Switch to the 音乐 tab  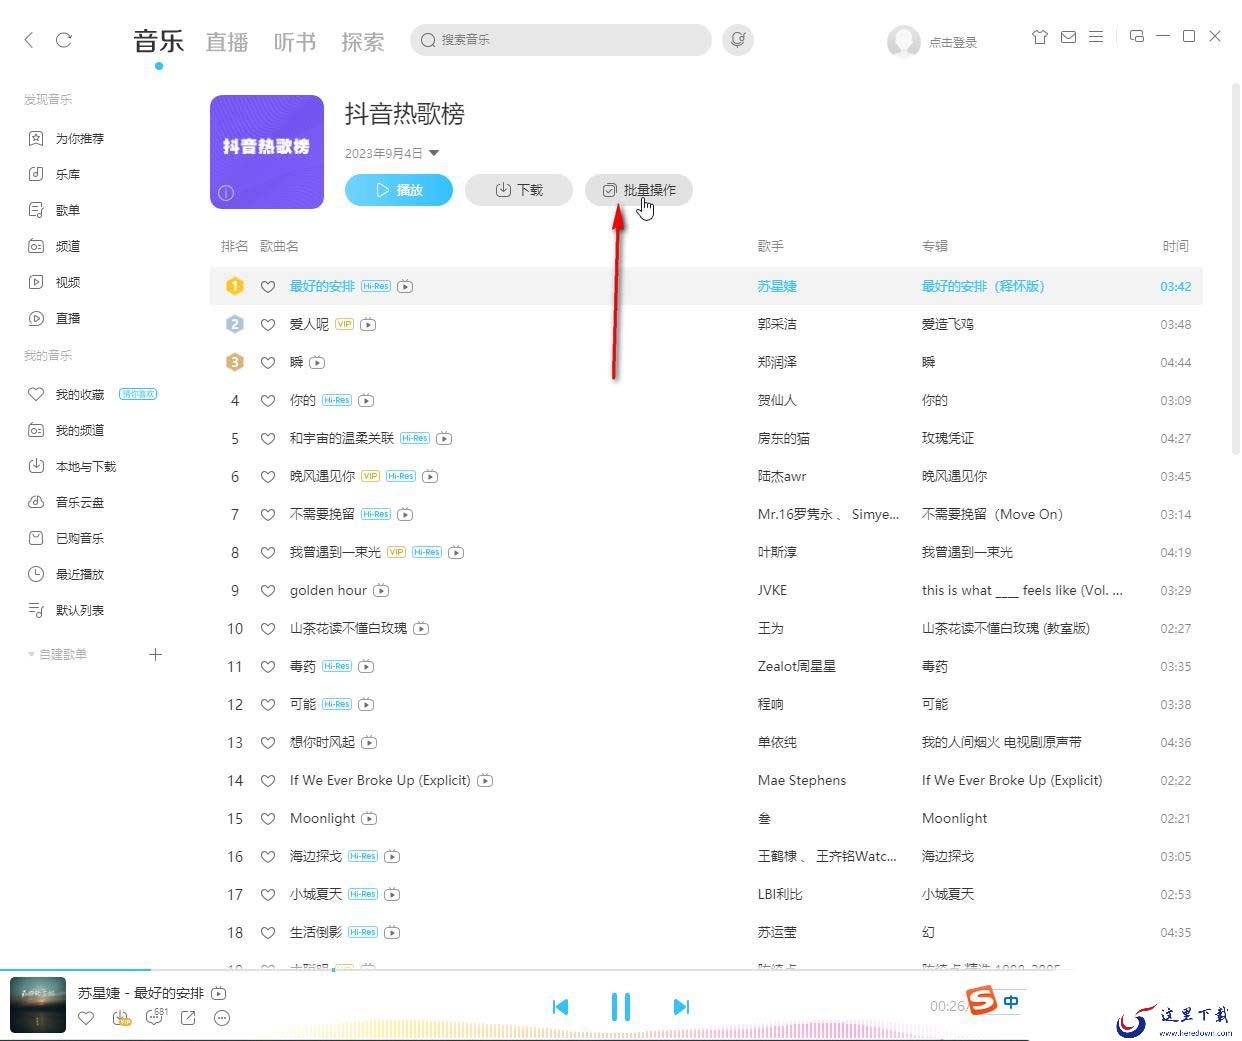pyautogui.click(x=159, y=41)
